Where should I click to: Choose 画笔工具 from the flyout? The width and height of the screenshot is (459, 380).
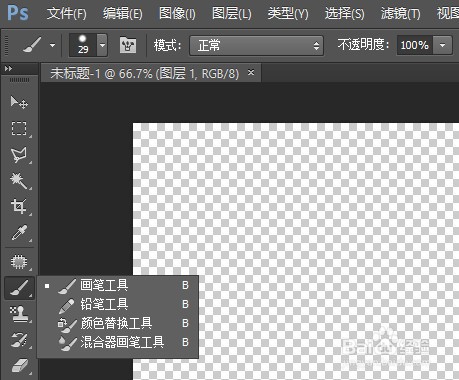(x=118, y=285)
